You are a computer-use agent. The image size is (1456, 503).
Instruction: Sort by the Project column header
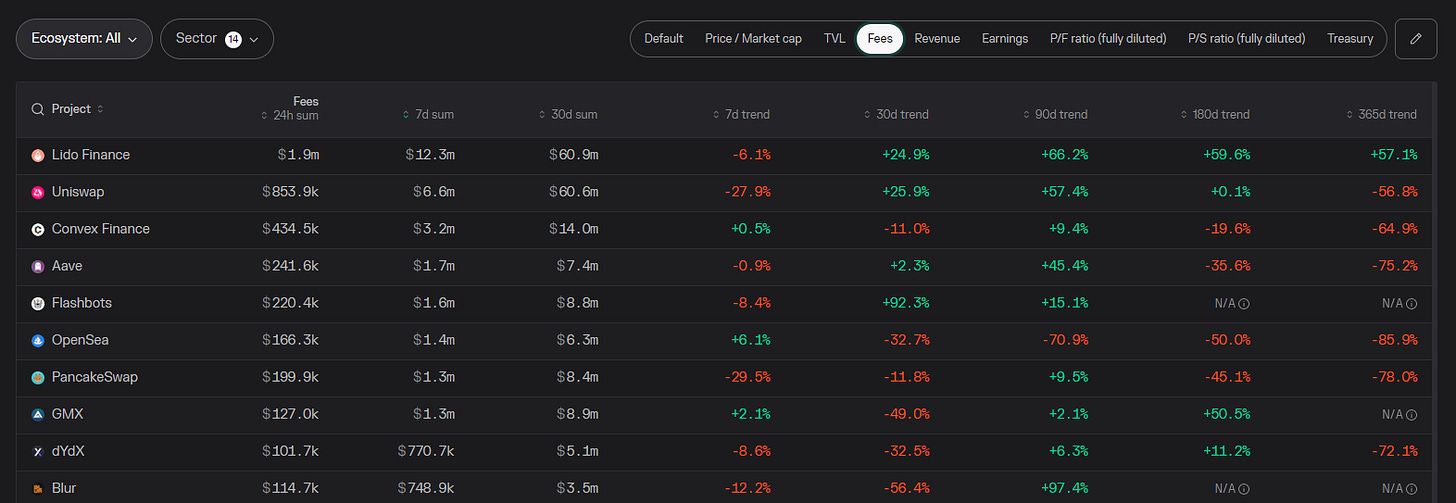coord(78,109)
